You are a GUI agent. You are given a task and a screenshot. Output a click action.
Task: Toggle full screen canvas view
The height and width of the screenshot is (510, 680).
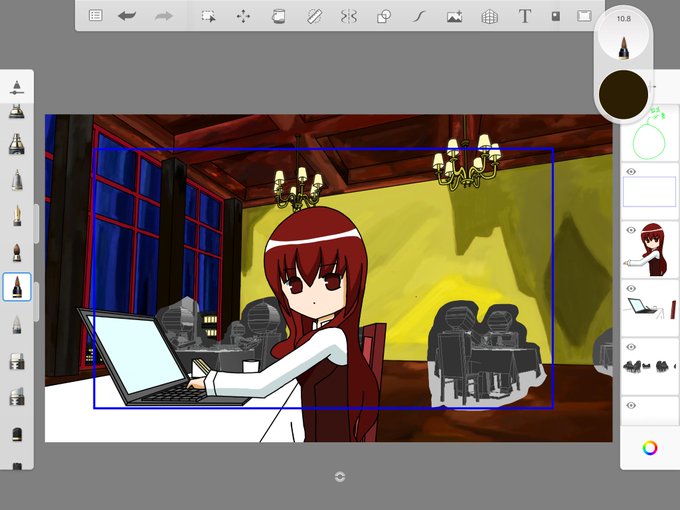click(584, 16)
